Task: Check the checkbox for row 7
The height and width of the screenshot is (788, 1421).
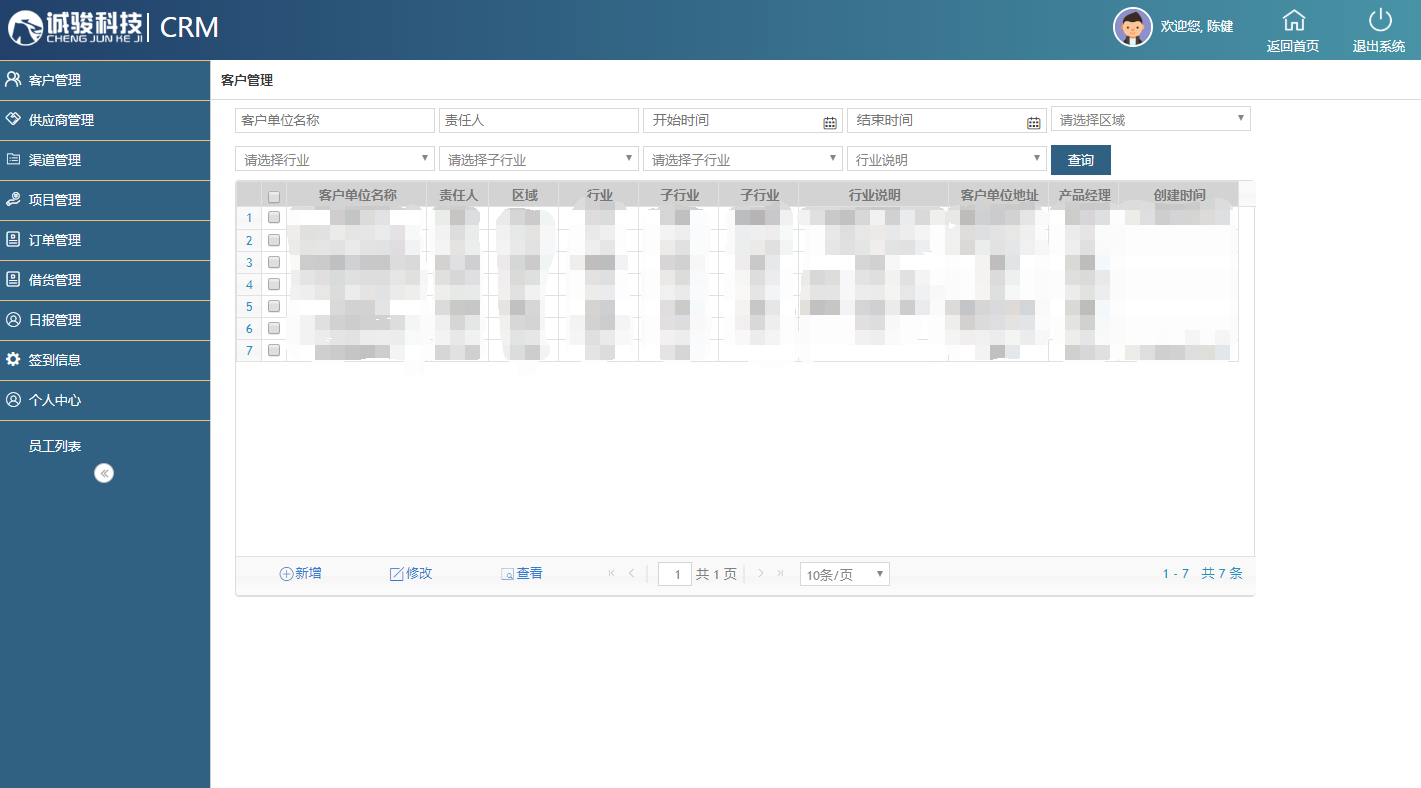Action: [274, 350]
